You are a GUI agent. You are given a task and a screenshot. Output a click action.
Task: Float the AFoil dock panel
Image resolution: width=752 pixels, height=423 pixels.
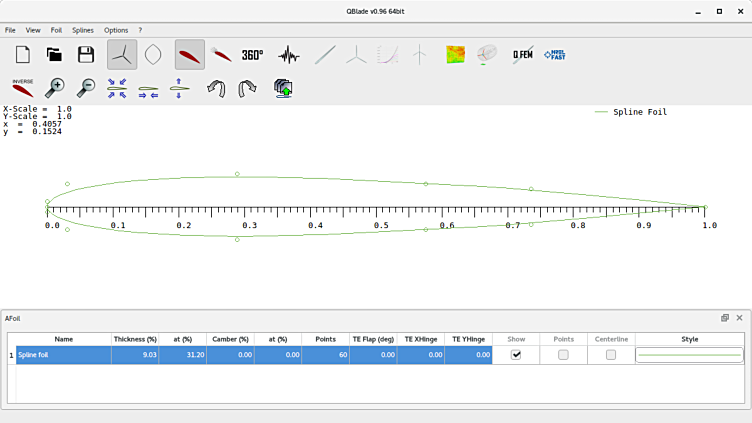(725, 318)
